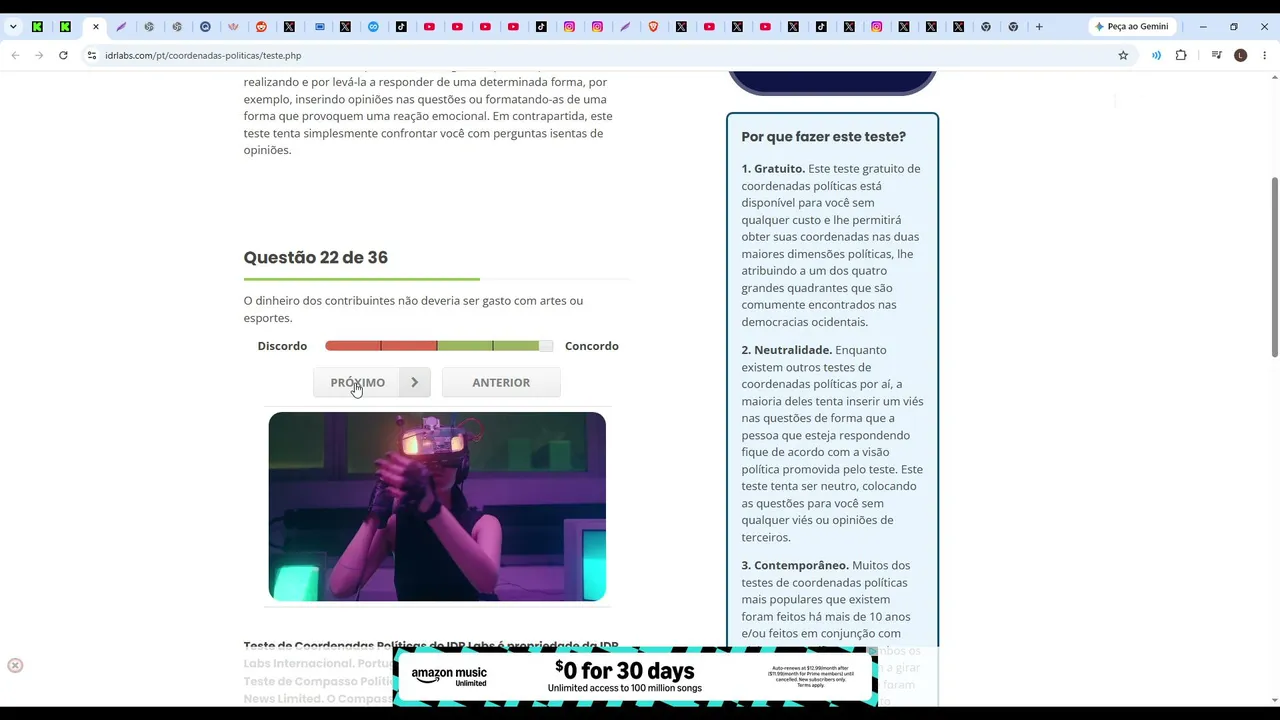Click the PRÓXIMO button
This screenshot has height=720, width=1280.
coord(357,382)
